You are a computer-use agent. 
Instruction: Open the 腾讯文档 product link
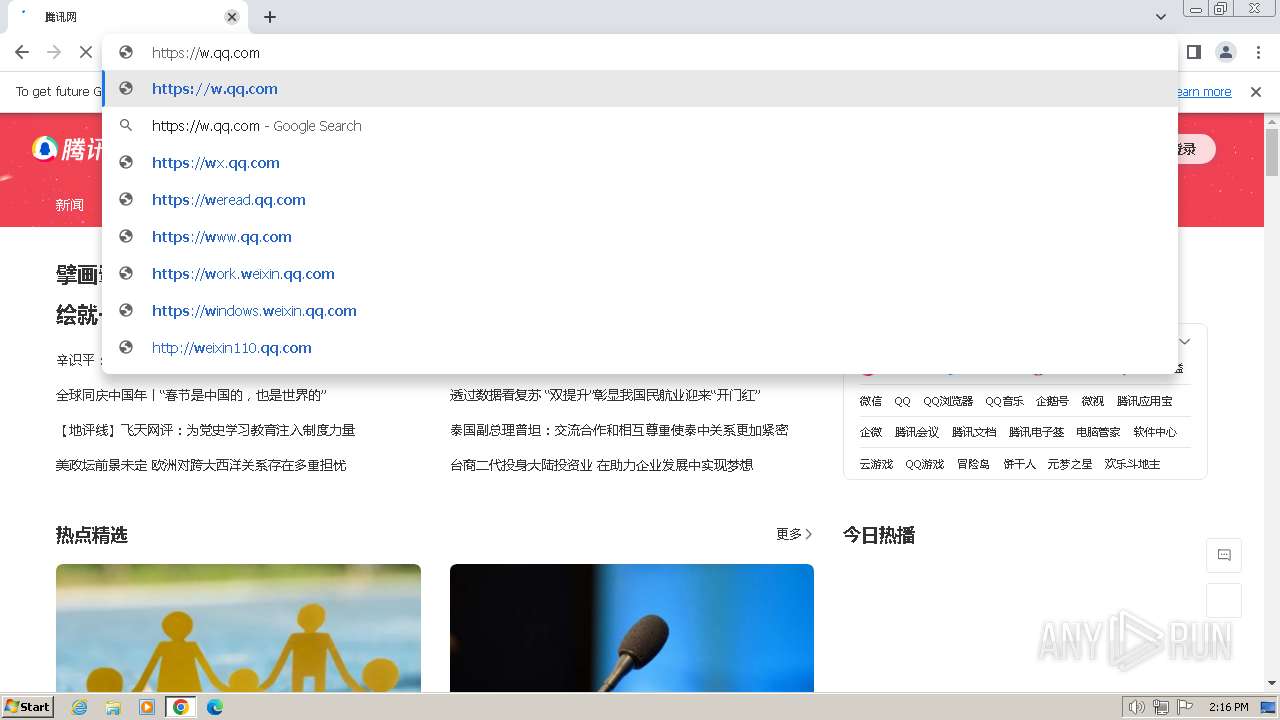click(974, 432)
